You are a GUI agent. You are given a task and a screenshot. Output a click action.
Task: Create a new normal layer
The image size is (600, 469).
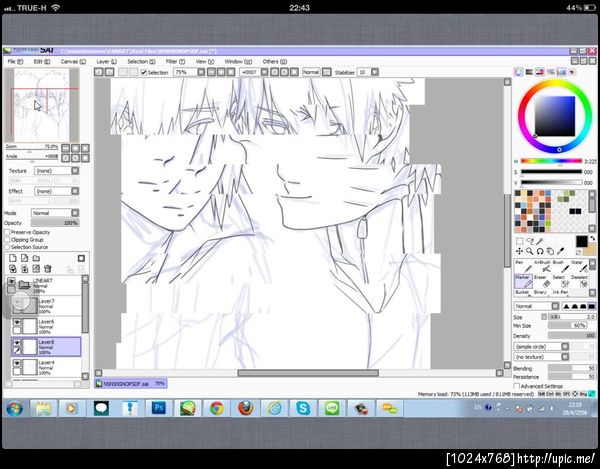click(x=13, y=258)
